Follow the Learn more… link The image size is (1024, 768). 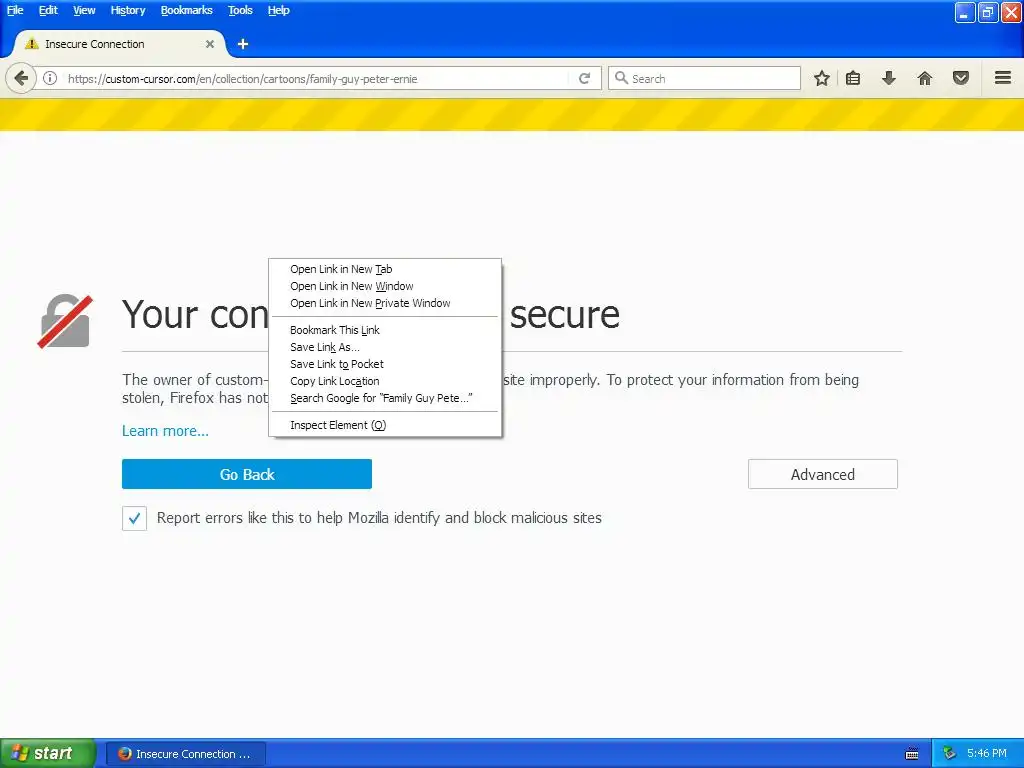[x=165, y=431]
